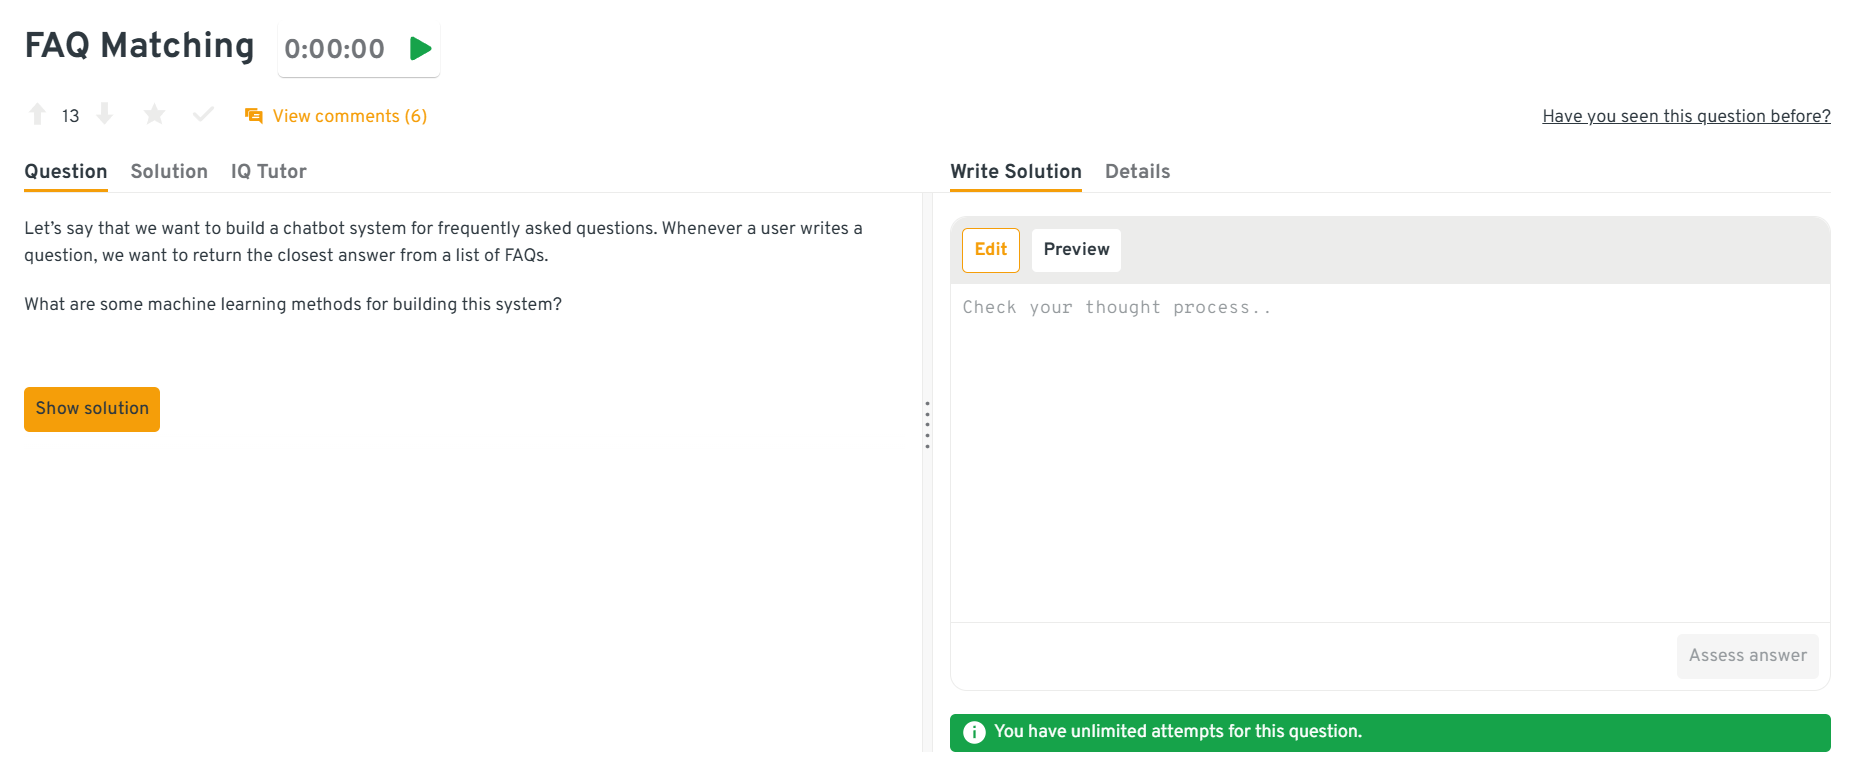The width and height of the screenshot is (1858, 771).
Task: Open the Details tab
Action: pyautogui.click(x=1137, y=171)
